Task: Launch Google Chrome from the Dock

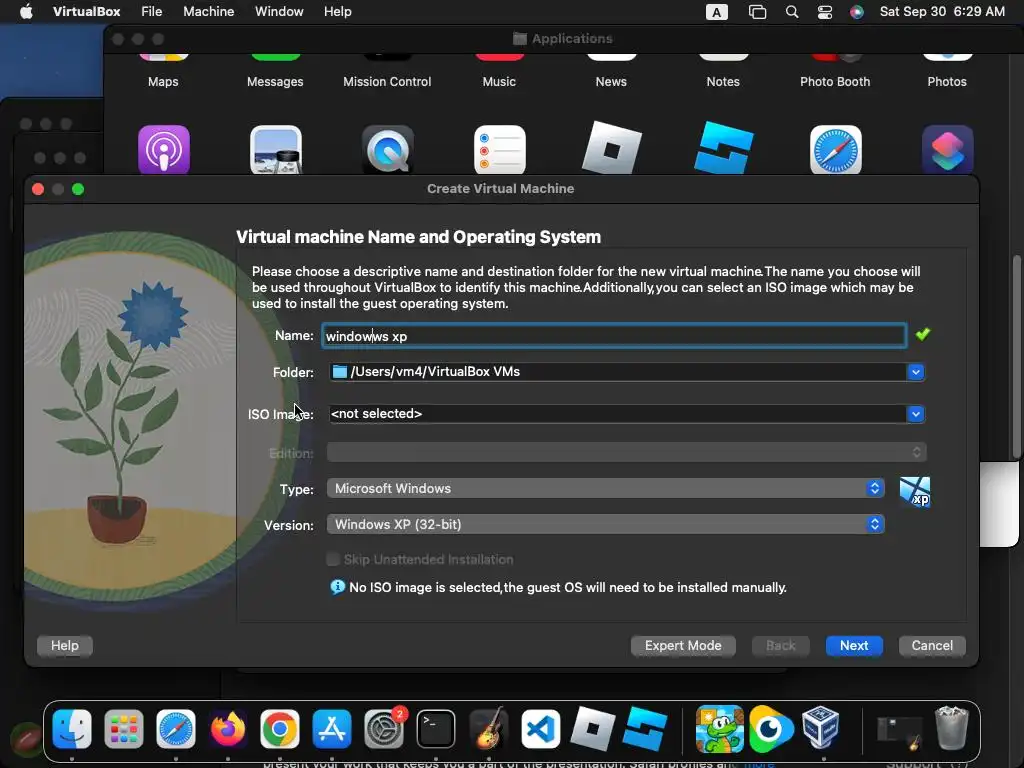Action: (280, 728)
